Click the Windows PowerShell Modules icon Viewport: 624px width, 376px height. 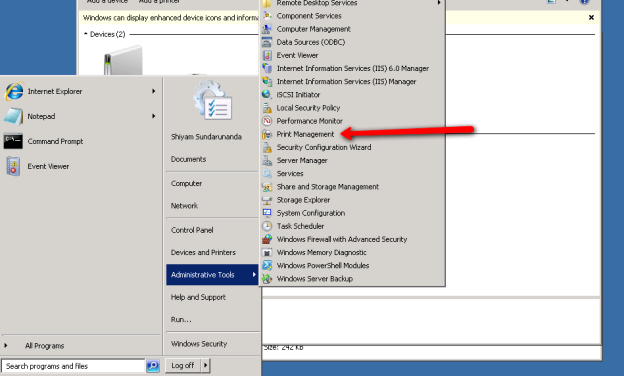[267, 265]
